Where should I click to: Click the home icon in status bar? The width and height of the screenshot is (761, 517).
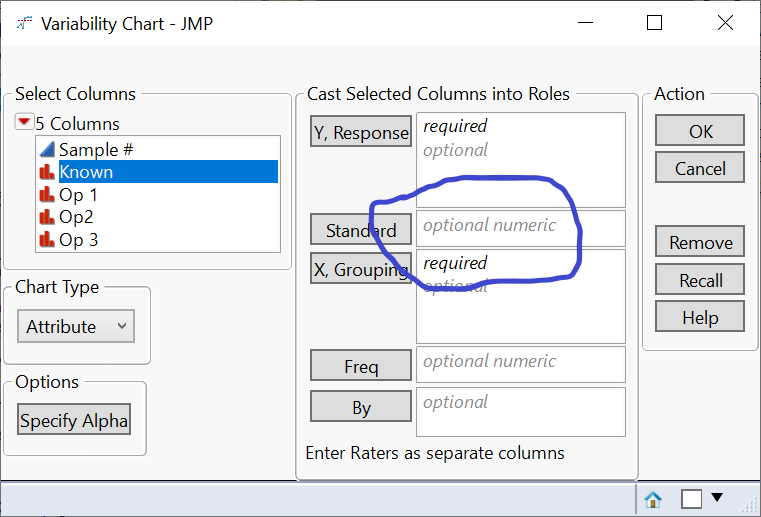[x=653, y=498]
